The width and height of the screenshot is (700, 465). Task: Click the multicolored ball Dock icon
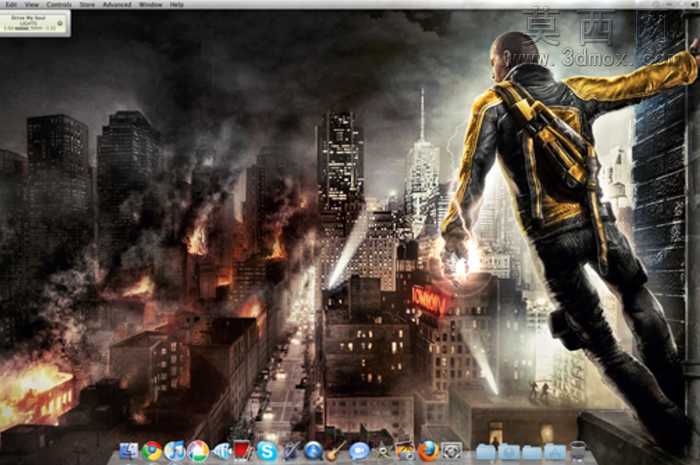point(198,451)
